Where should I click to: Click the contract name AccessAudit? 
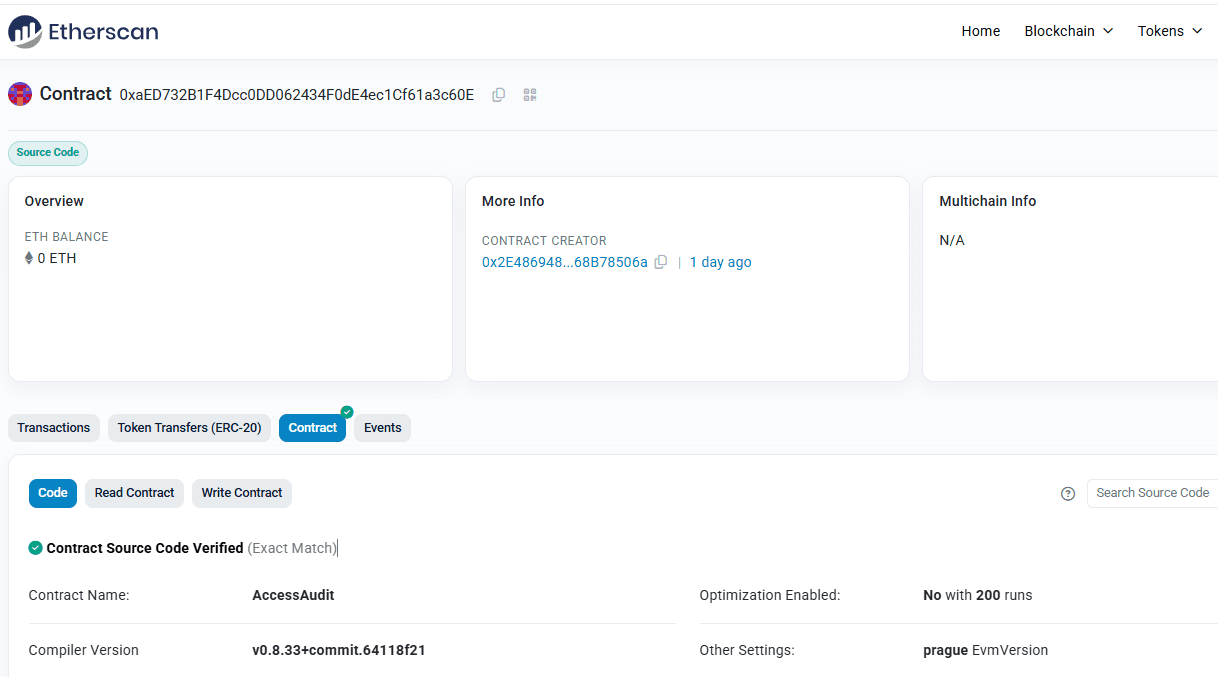(x=293, y=595)
